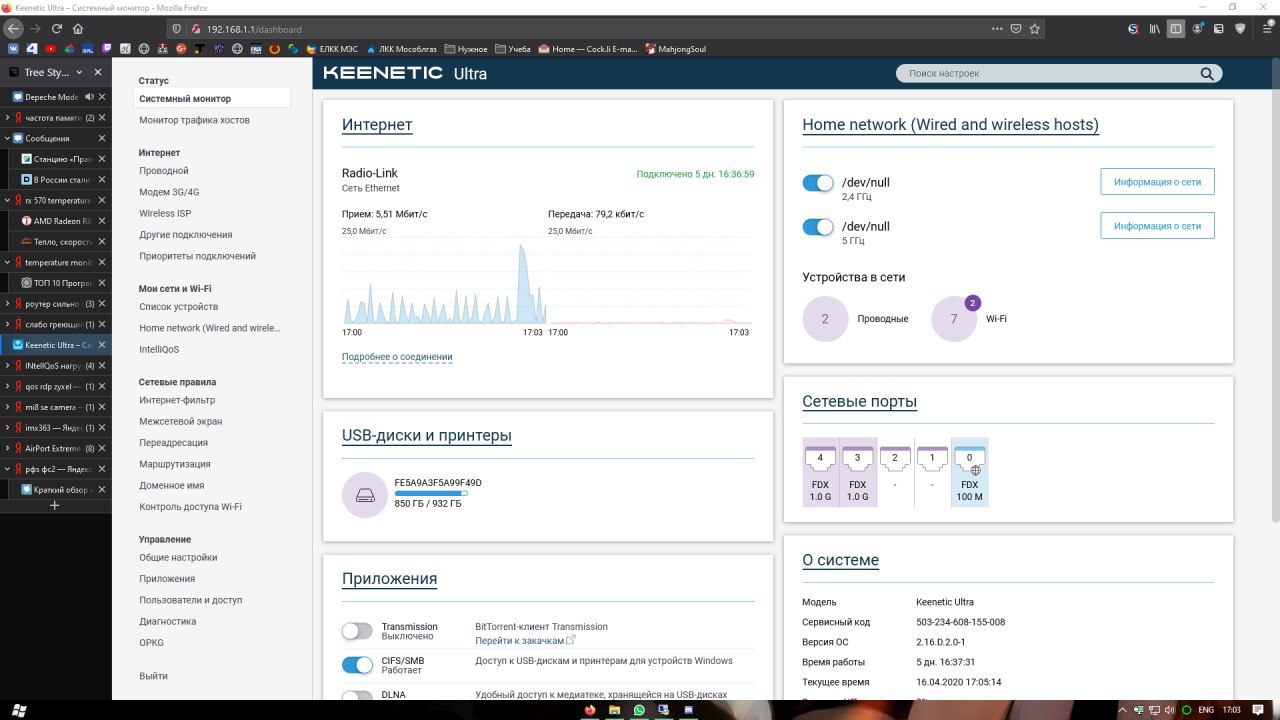The height and width of the screenshot is (720, 1280).
Task: Open the IntelliQoS menu item
Action: point(159,349)
